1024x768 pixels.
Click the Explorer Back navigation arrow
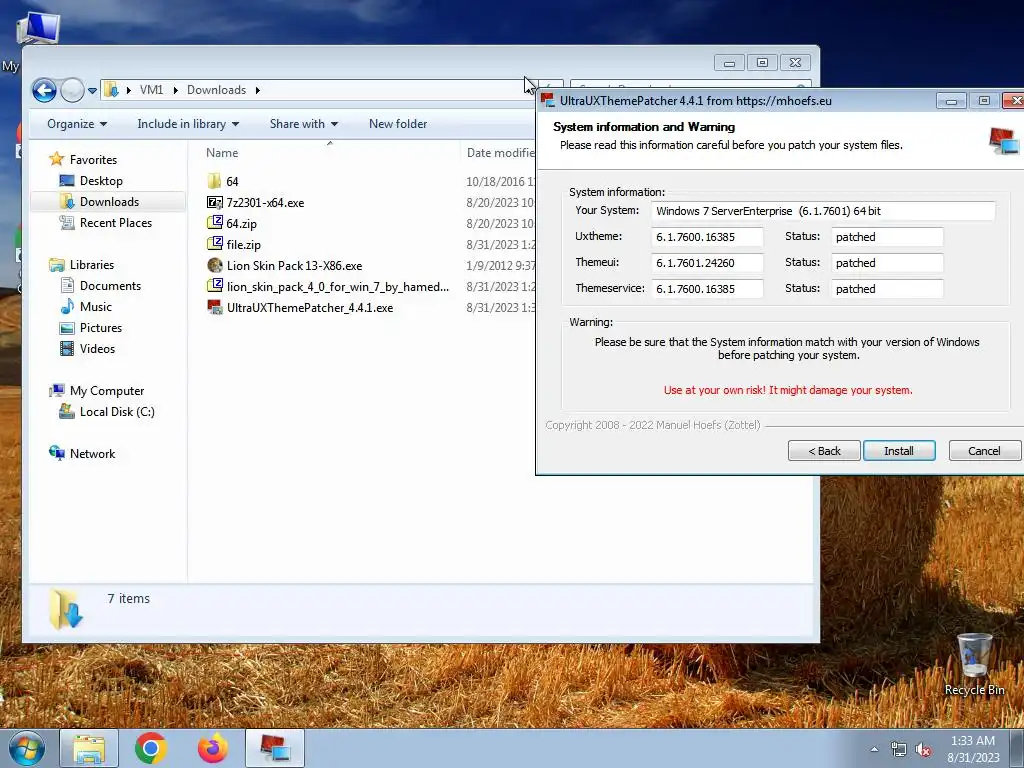tap(44, 90)
